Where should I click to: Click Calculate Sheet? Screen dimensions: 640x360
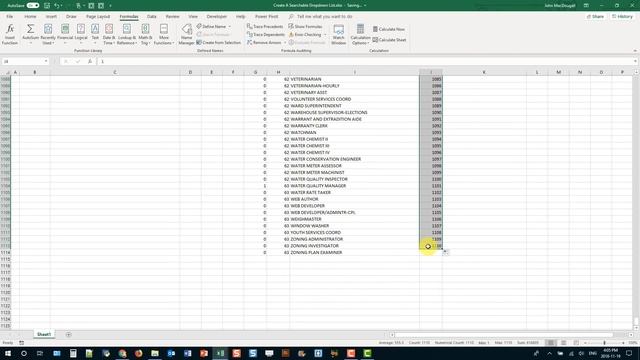click(x=389, y=40)
